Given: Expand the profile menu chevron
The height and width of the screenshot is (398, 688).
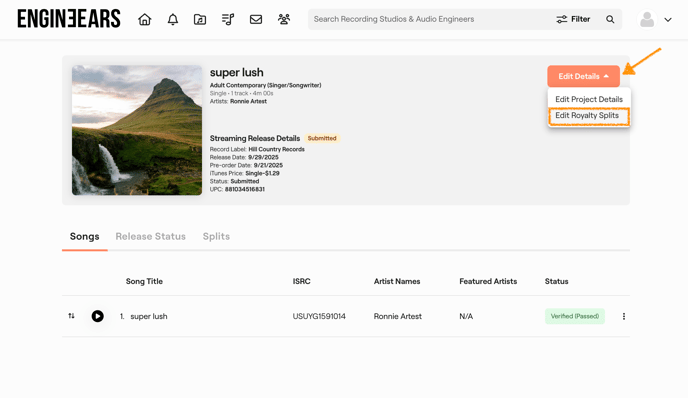Looking at the screenshot, I should pos(668,20).
